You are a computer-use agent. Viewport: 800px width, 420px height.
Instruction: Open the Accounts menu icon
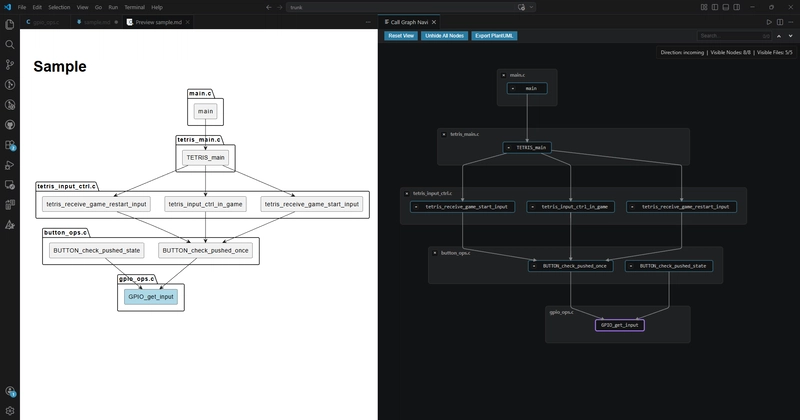(10, 391)
